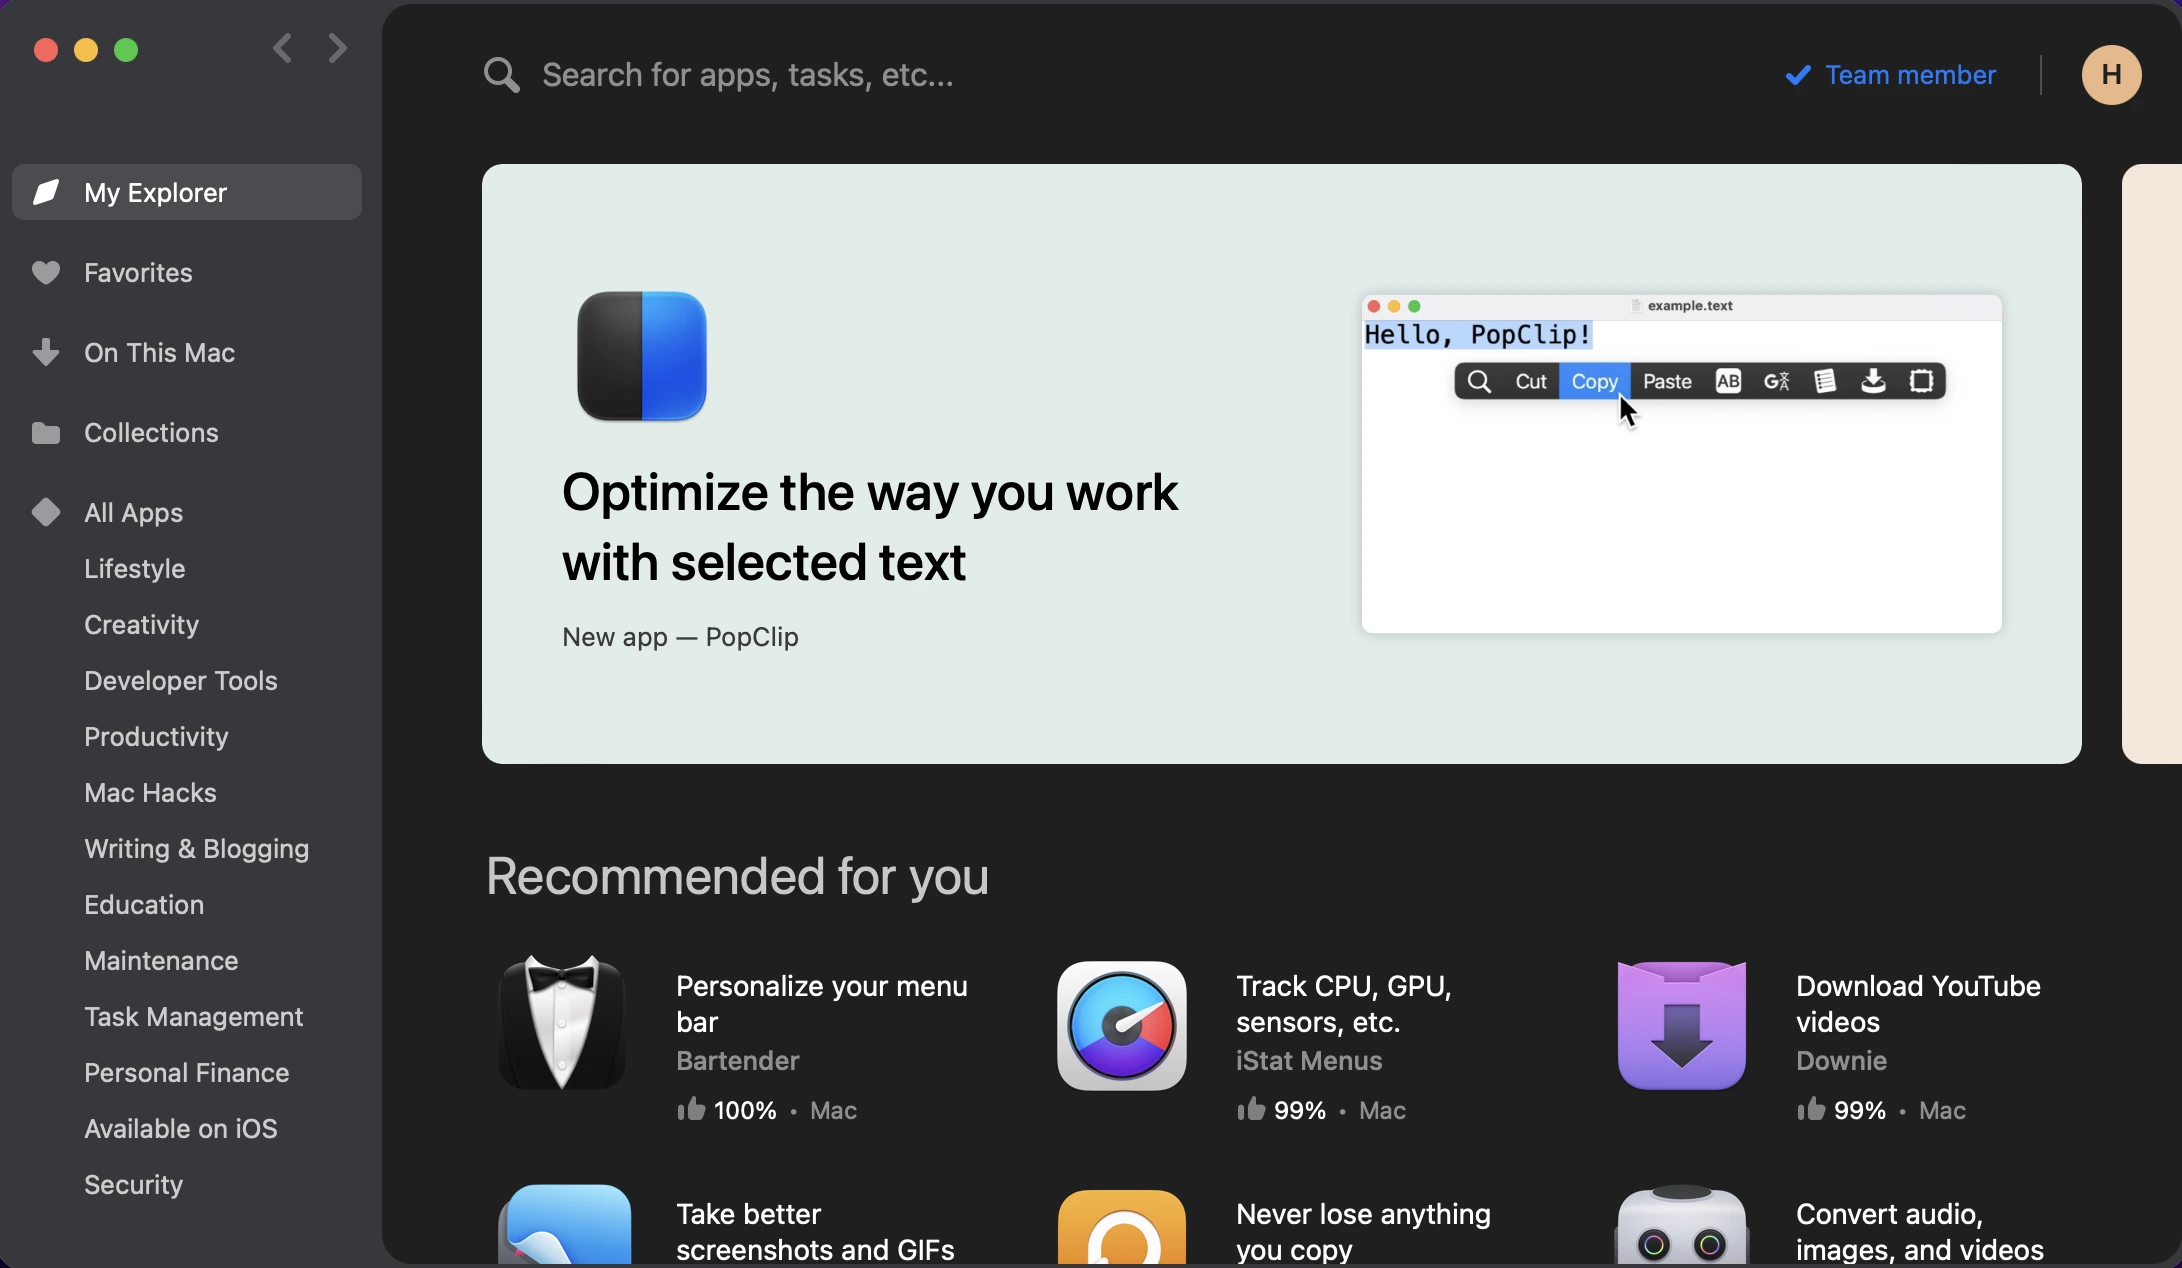This screenshot has width=2182, height=1268.
Task: Select the On This Mac sidebar item
Action: (158, 352)
